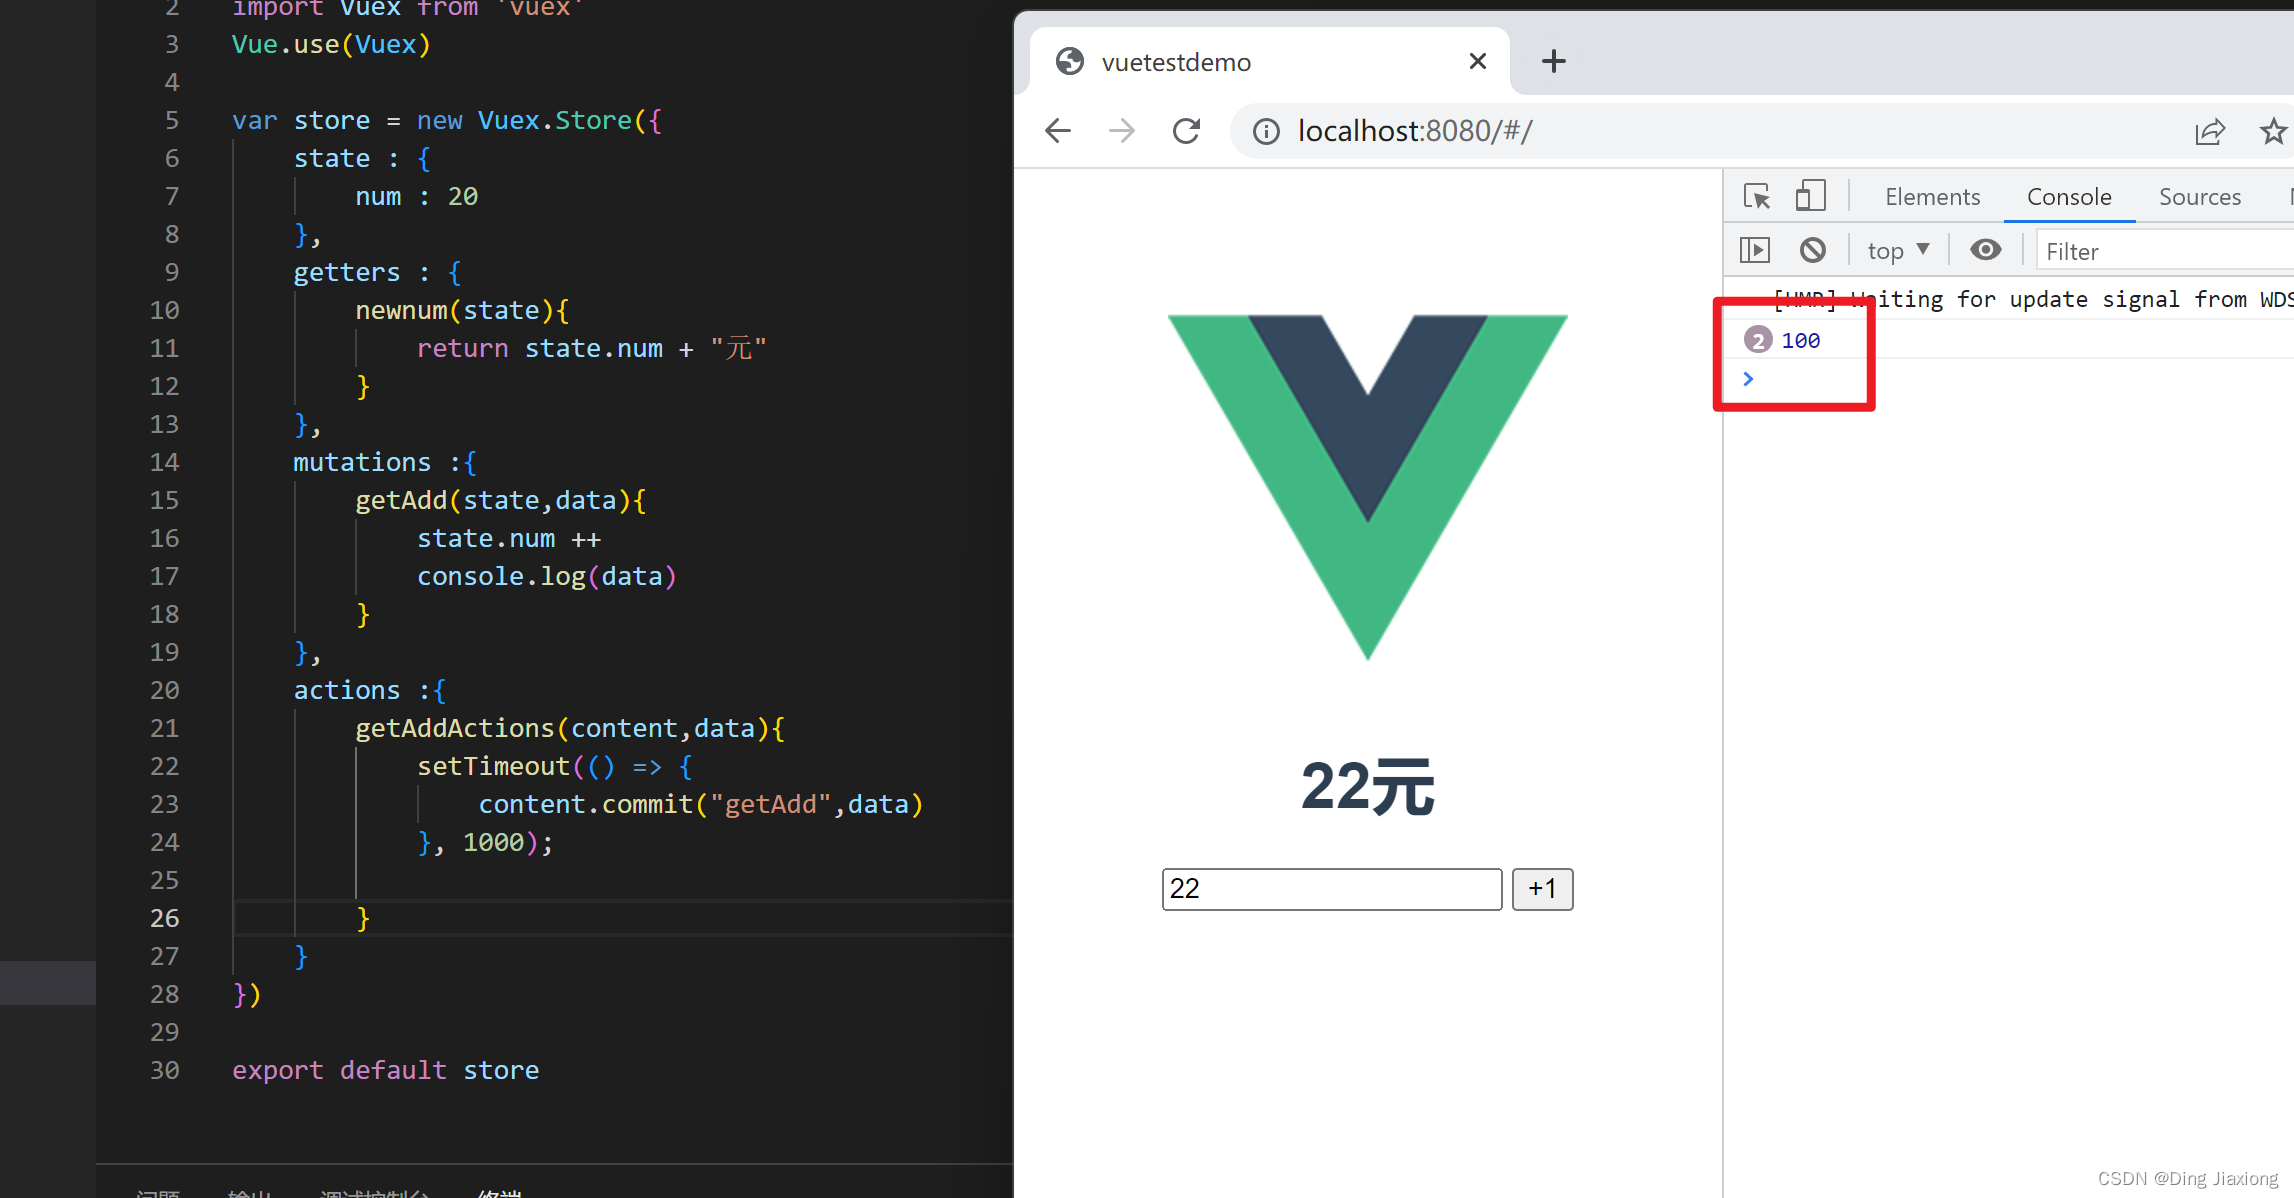Toggle the device toolbar icon
The image size is (2294, 1198).
1810,196
